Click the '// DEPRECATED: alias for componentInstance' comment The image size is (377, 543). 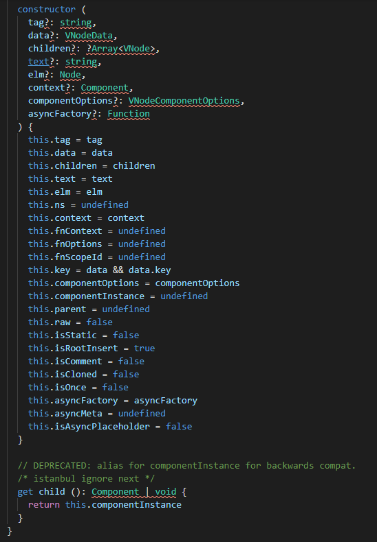click(128, 466)
